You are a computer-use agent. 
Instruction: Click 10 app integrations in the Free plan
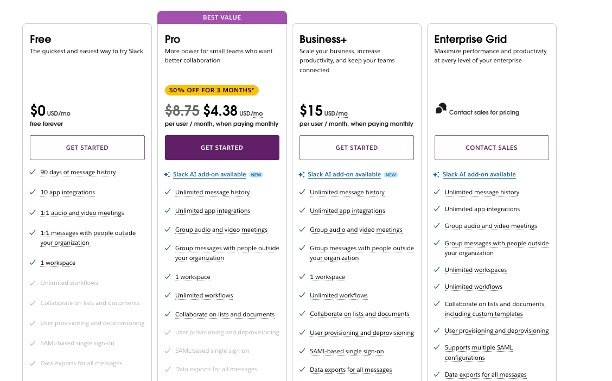[68, 192]
